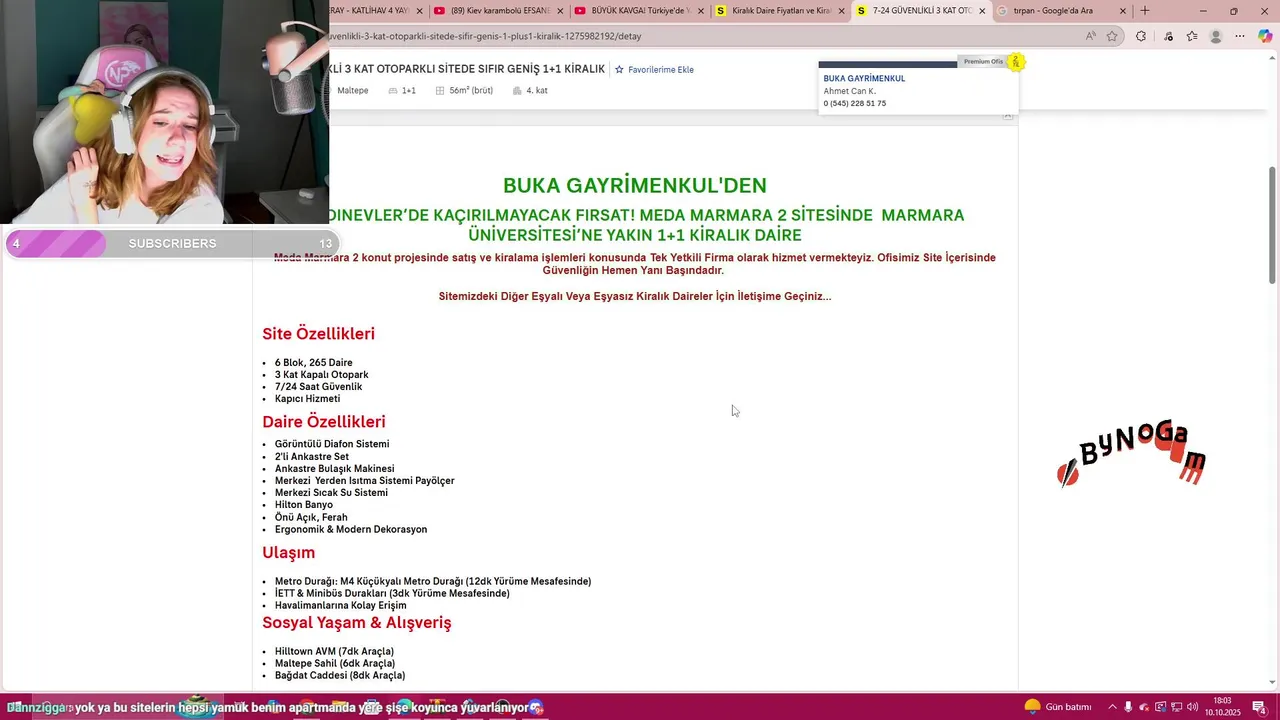Click the 1+1 room count icon
This screenshot has width=1280, height=720.
pyautogui.click(x=393, y=91)
